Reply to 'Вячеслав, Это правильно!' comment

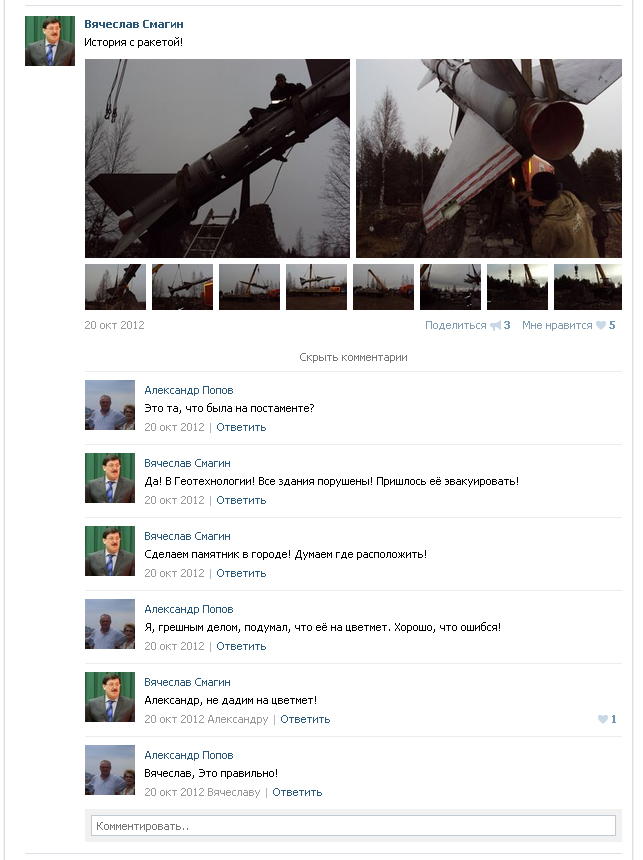point(297,792)
